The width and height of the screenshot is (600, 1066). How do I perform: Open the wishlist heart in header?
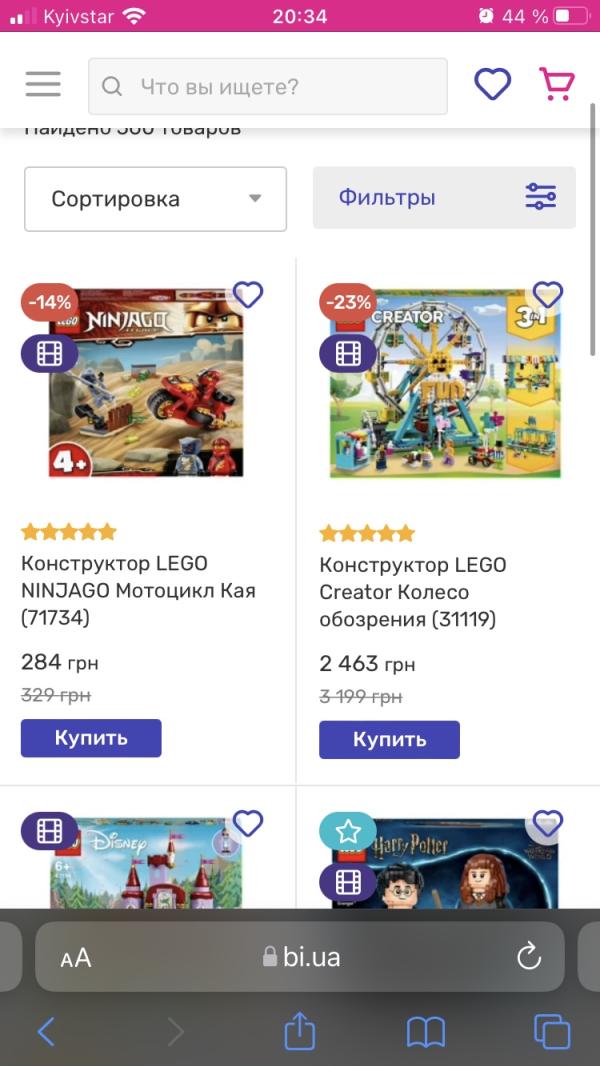coord(492,84)
